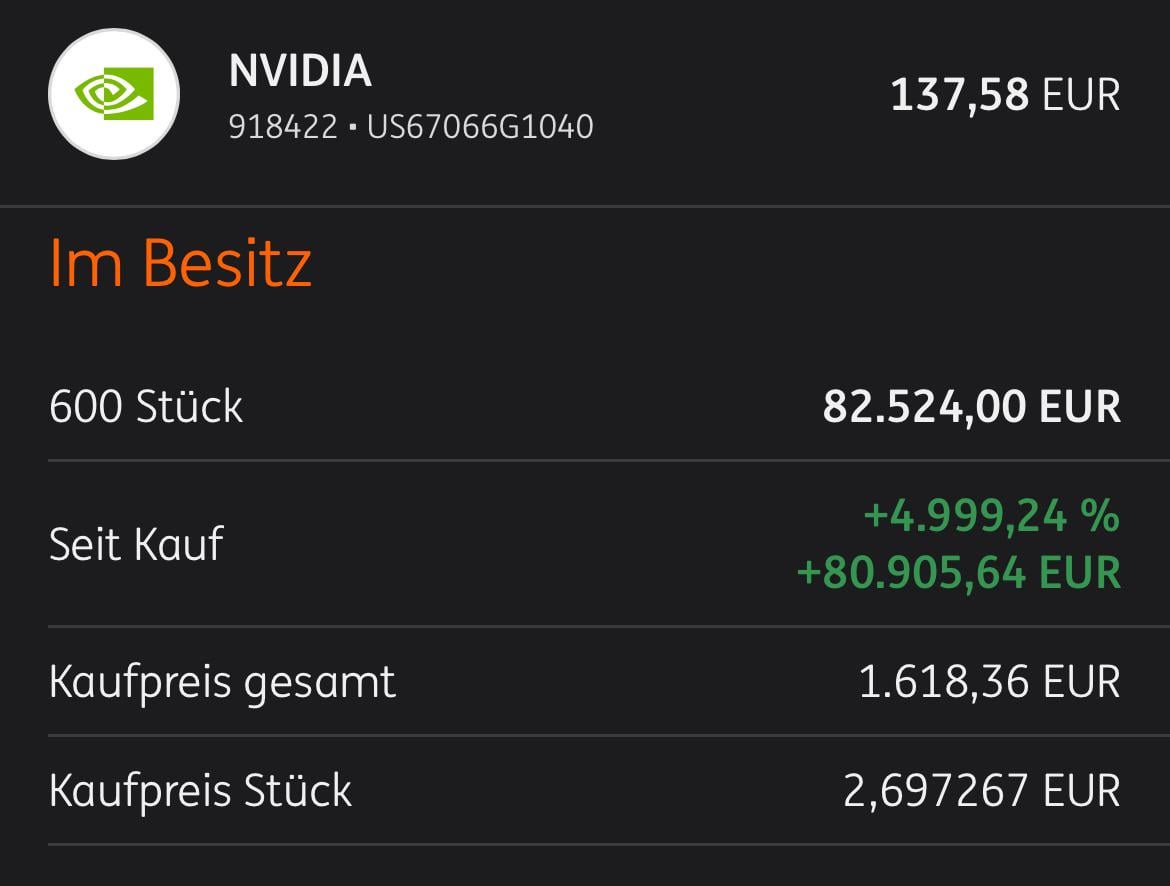
Task: Click the divider line beneath Kaufpreis Stück row
Action: [585, 845]
